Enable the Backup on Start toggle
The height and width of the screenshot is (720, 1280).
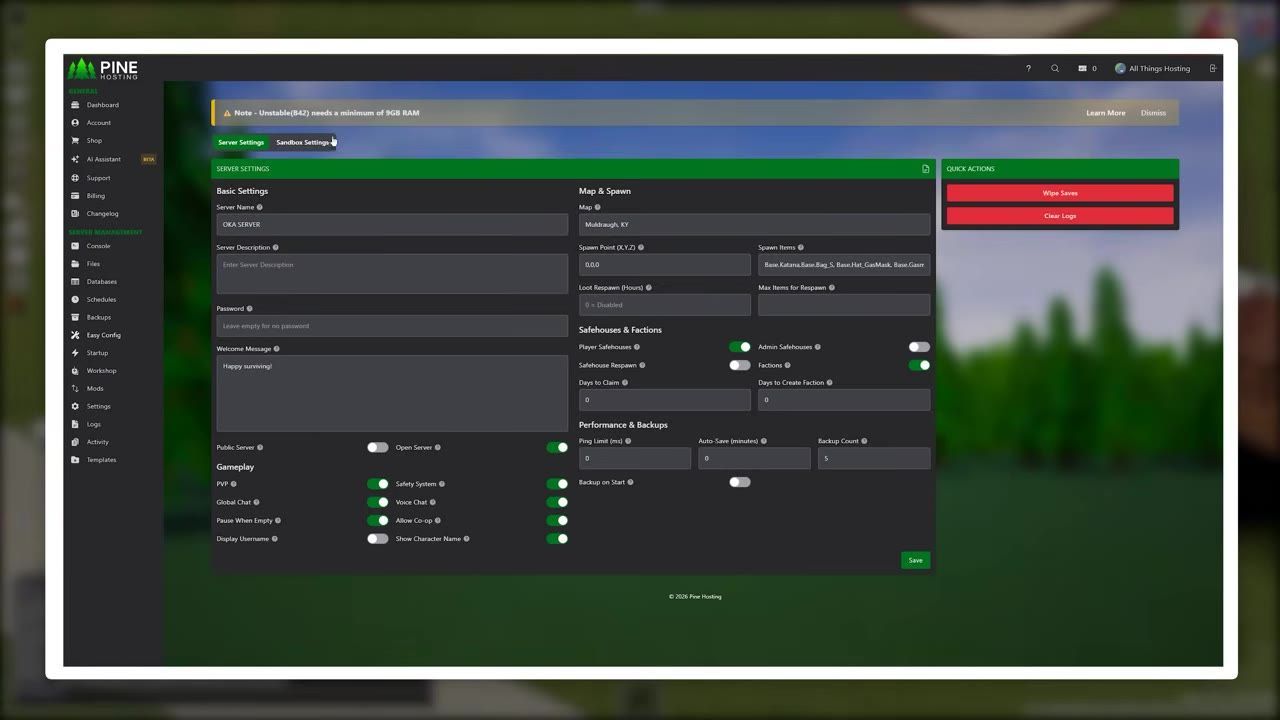[x=740, y=482]
